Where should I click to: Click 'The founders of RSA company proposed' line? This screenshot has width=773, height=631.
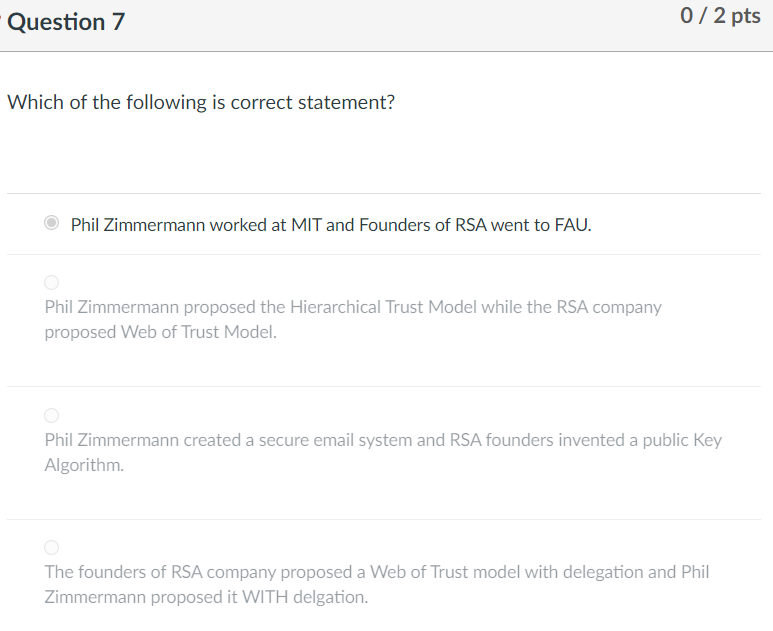click(376, 572)
